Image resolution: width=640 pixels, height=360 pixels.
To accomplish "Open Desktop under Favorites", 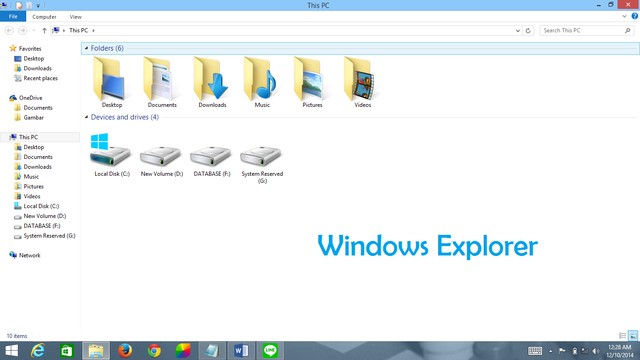I will coord(33,58).
